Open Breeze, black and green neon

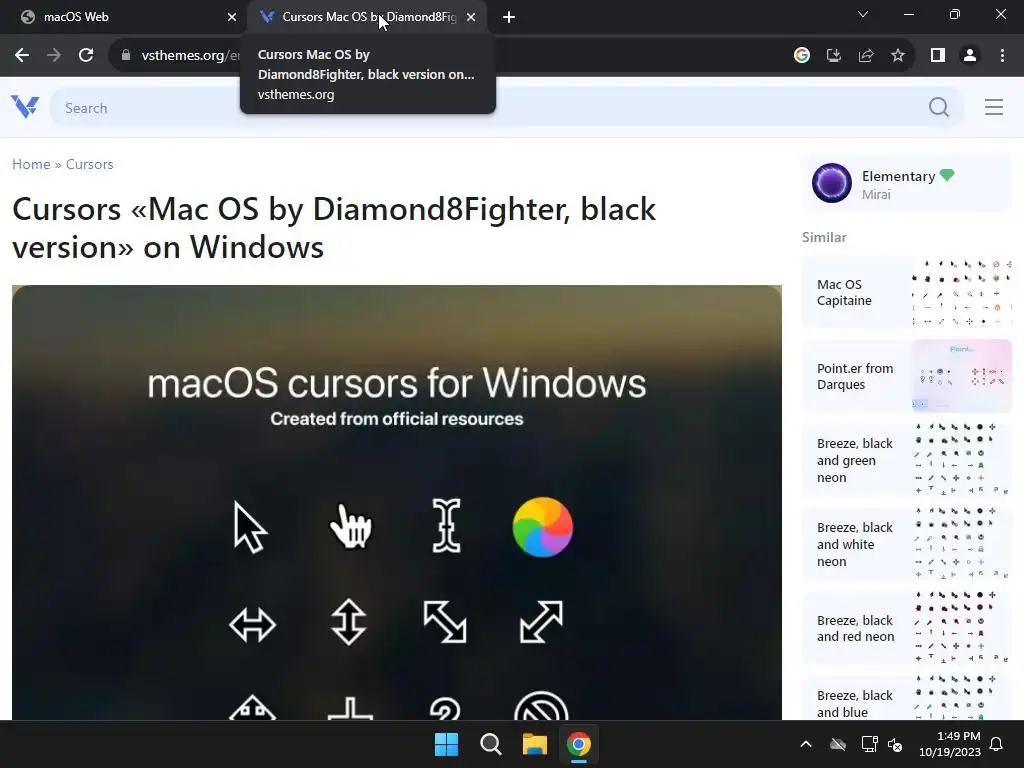906,460
